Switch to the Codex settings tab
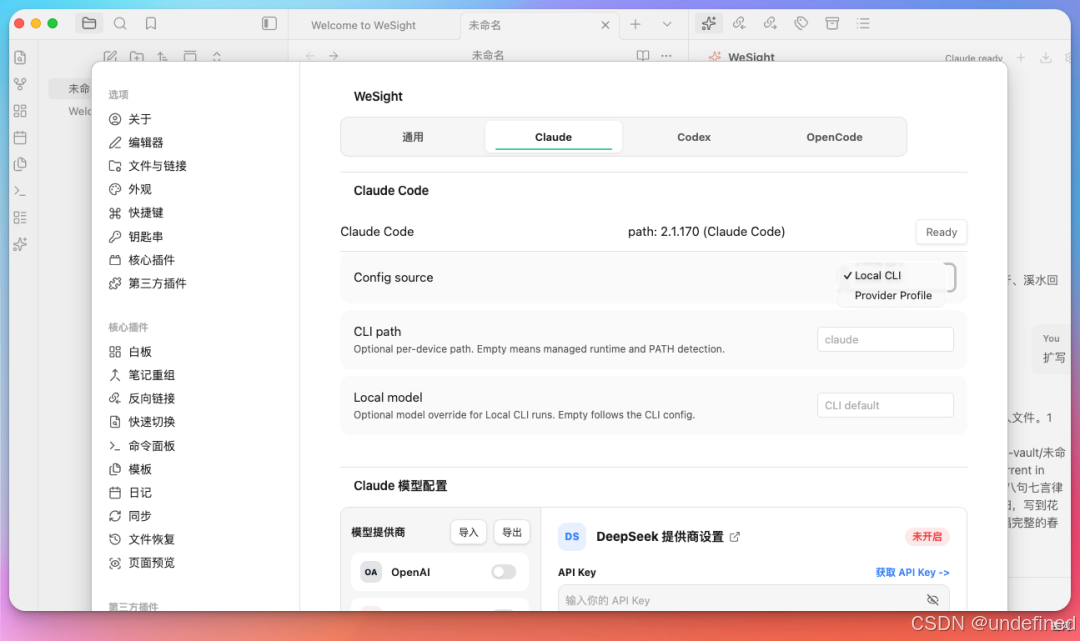 694,137
